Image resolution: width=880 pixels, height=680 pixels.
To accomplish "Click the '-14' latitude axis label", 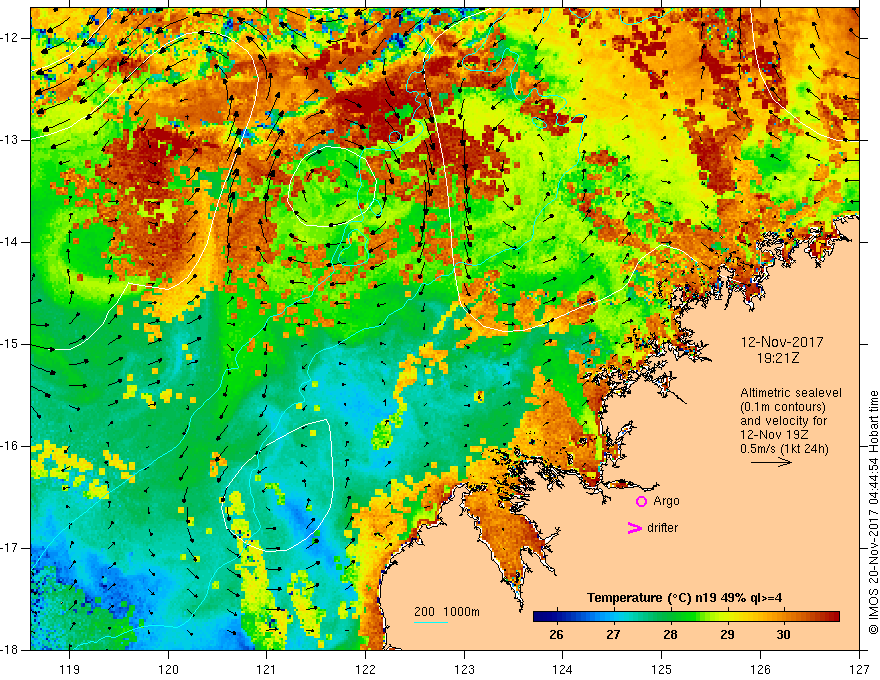I will 10,242.
